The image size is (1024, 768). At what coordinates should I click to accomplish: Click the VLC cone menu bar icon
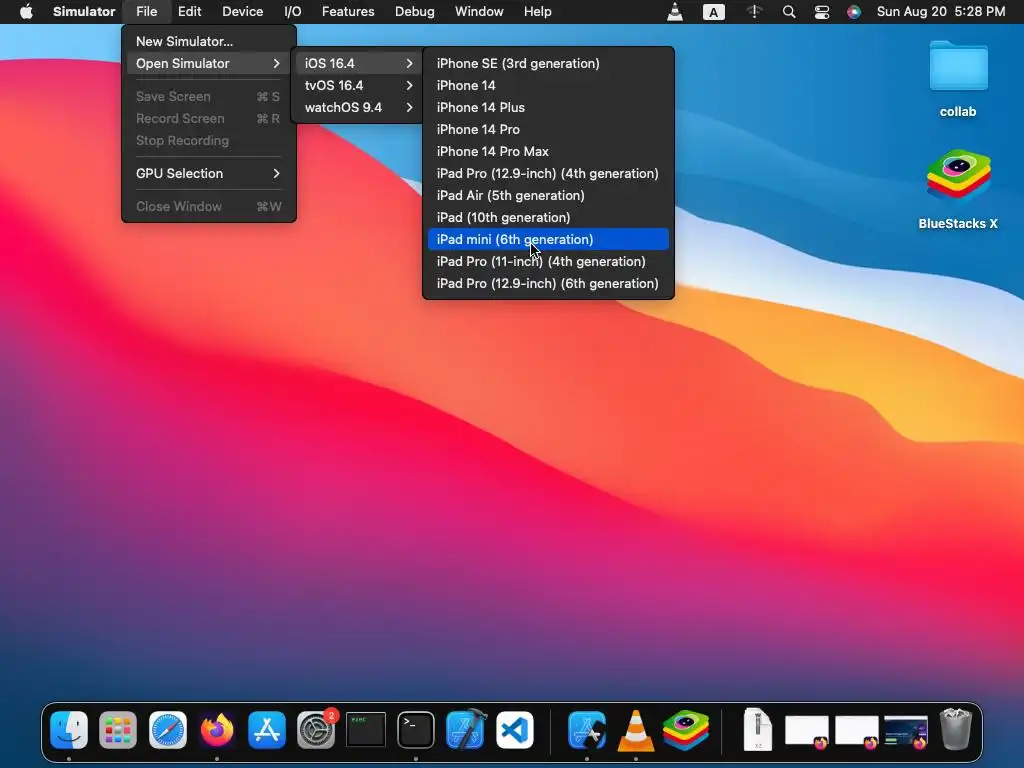click(x=675, y=12)
